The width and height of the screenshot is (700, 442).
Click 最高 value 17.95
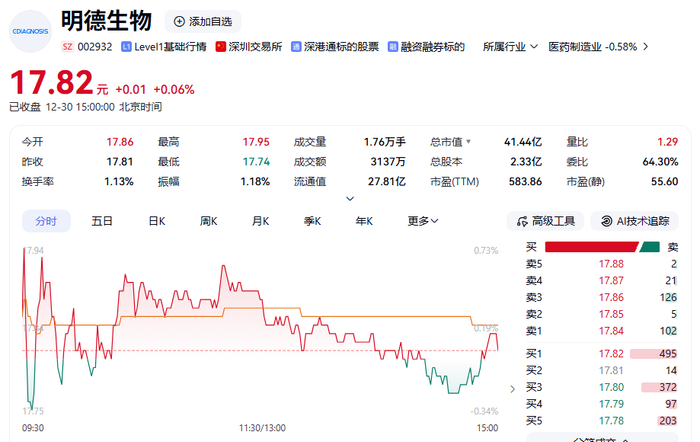(x=256, y=142)
